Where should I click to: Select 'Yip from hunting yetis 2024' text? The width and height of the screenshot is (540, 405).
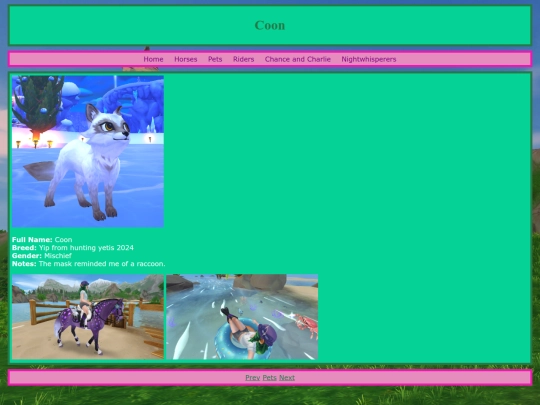[86, 248]
